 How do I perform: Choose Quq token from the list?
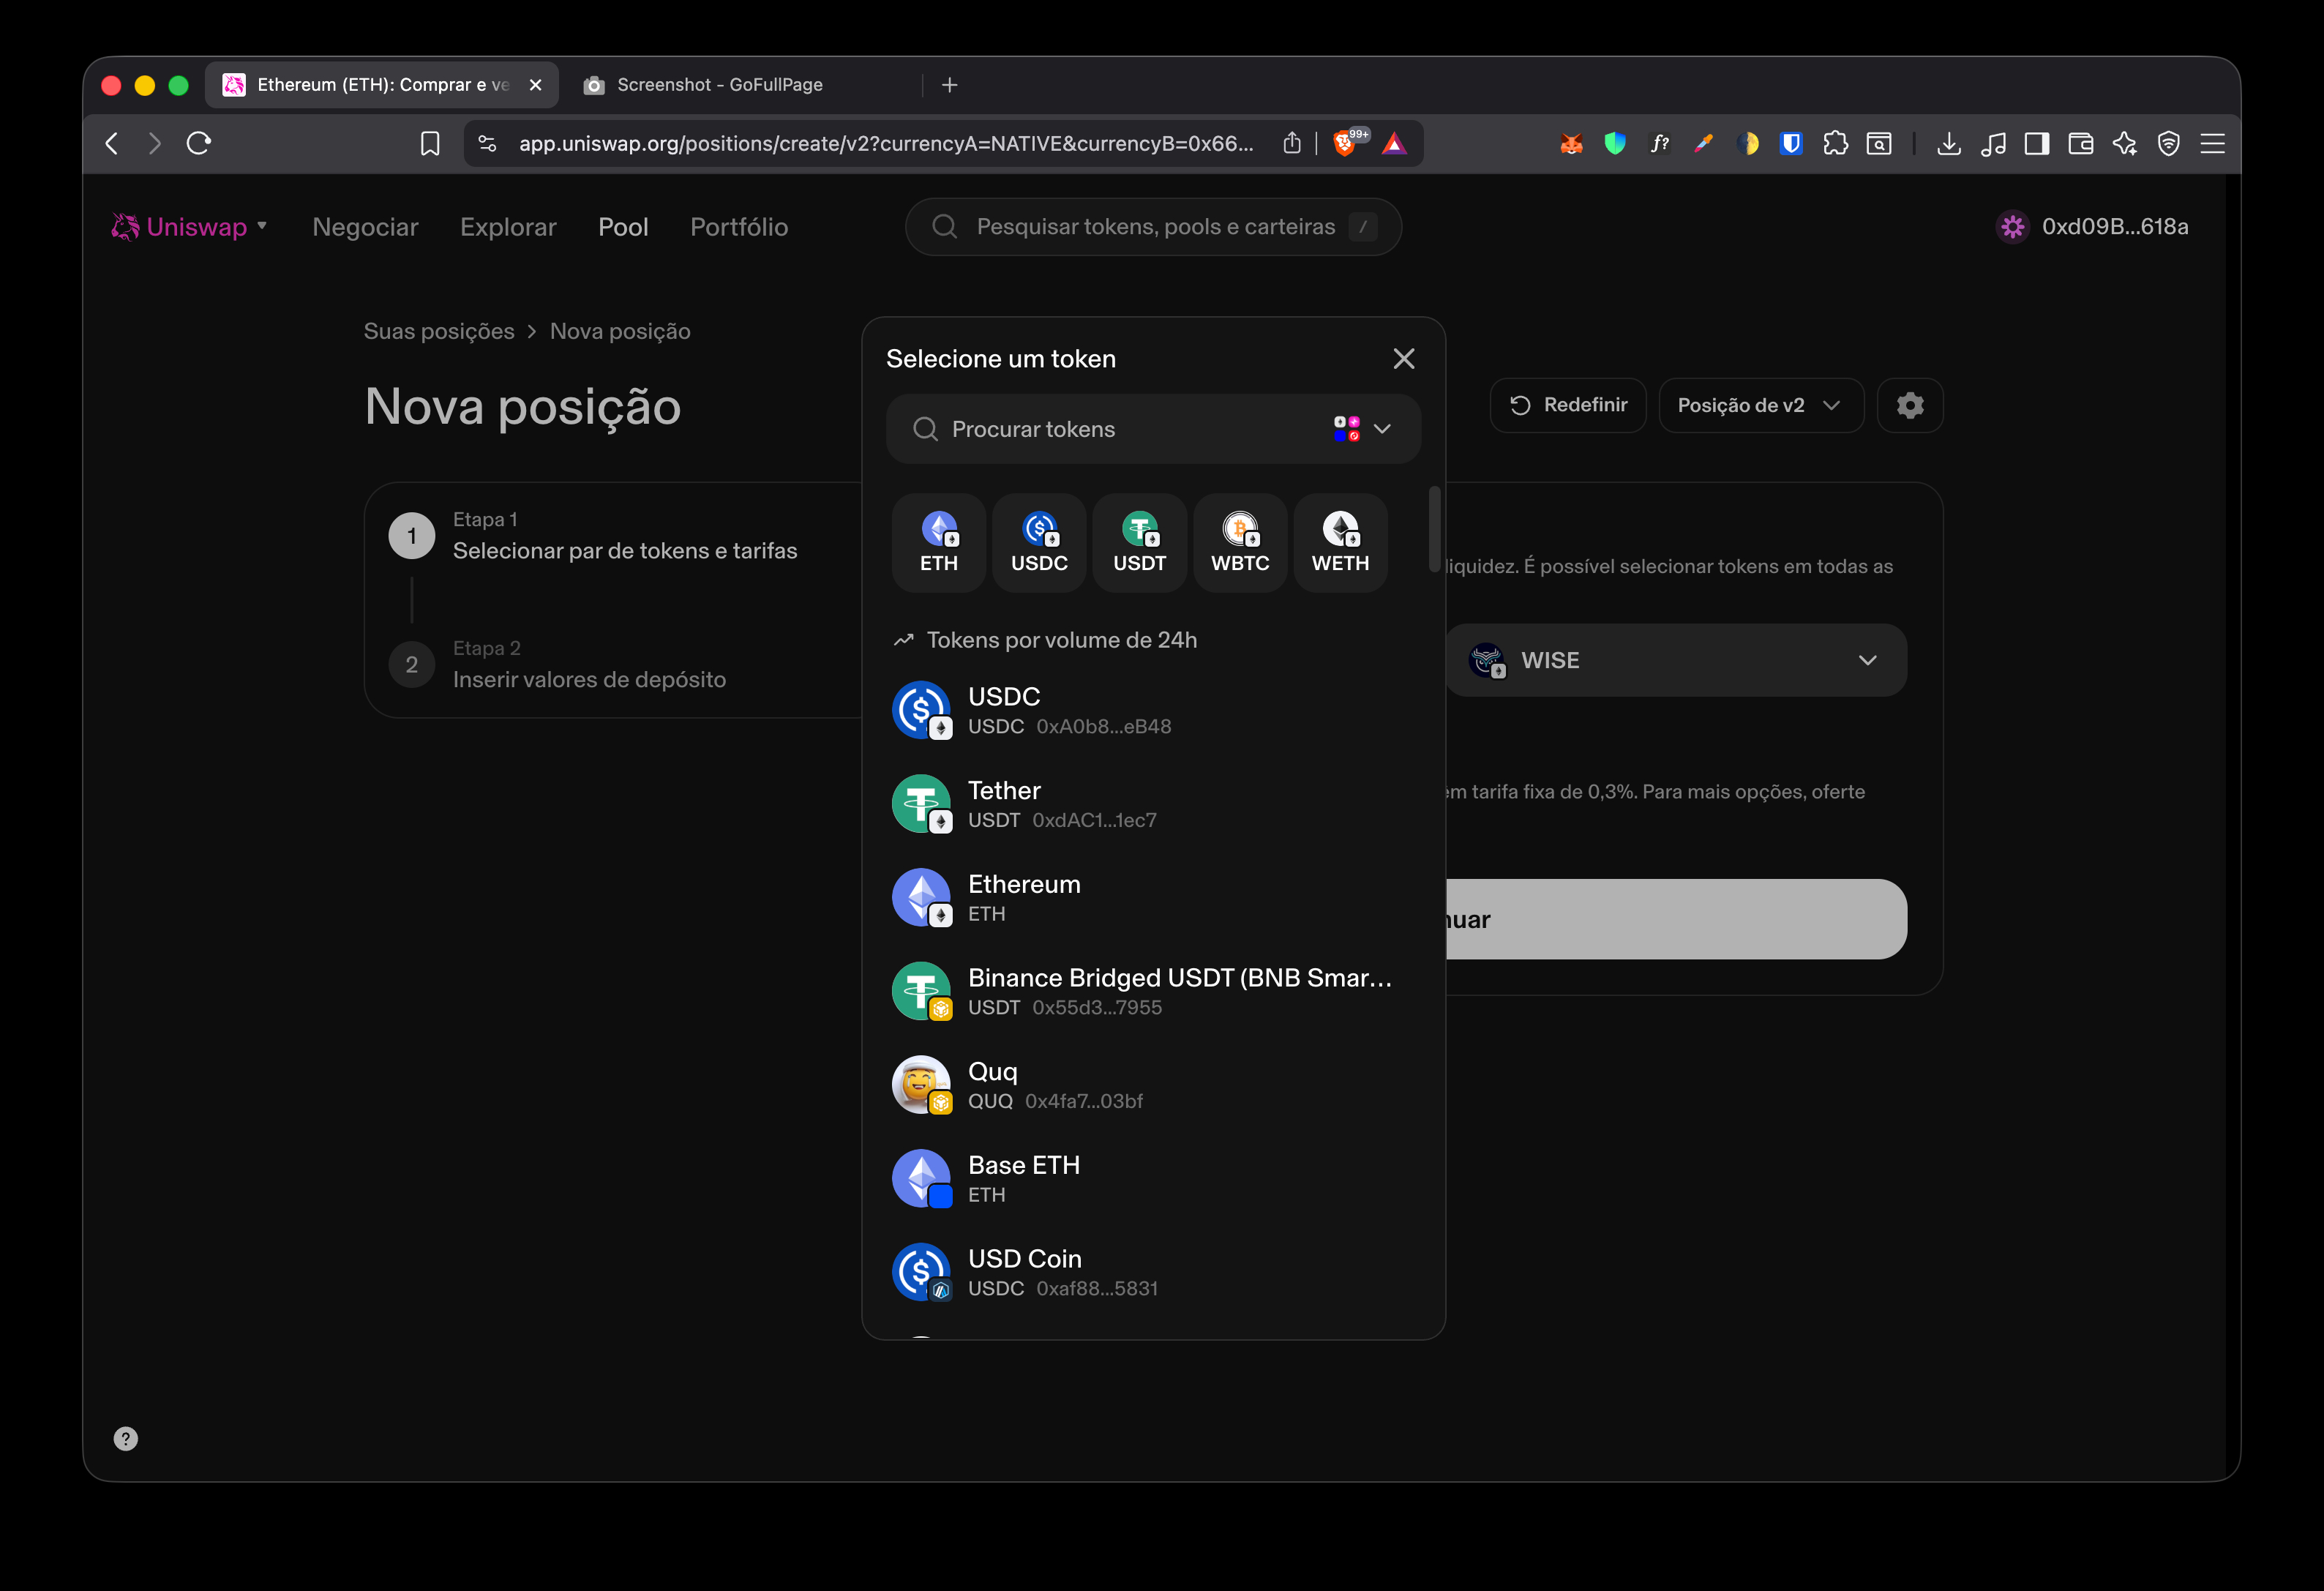(x=1153, y=1085)
